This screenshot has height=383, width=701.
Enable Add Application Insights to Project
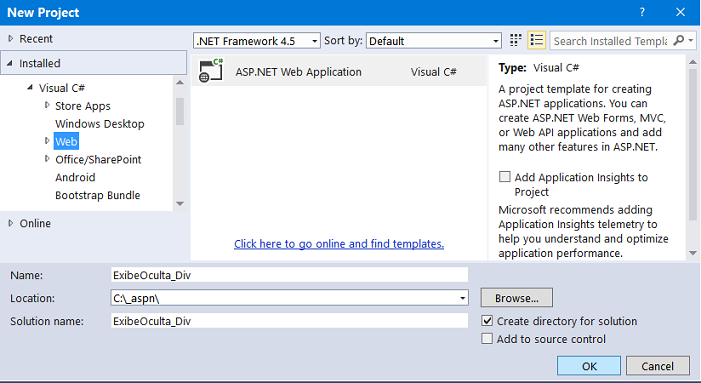(505, 177)
